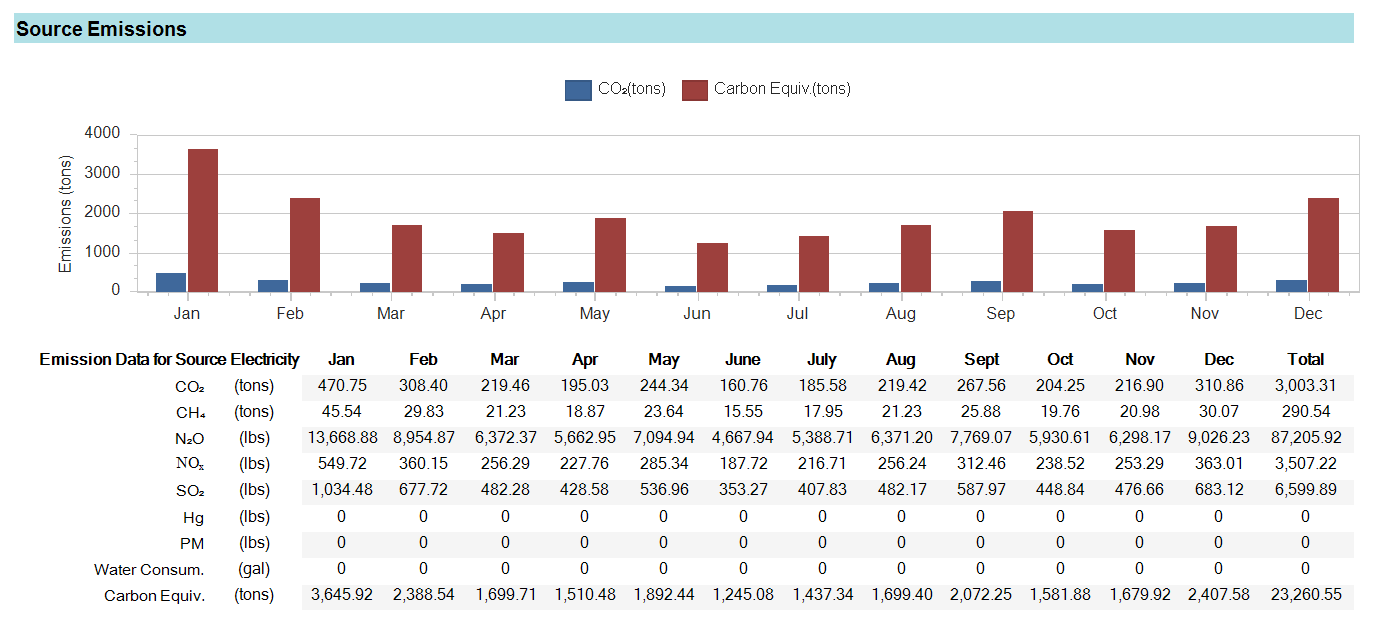Click the Carbon Equiv. total value 23,260.55
This screenshot has width=1383, height=622.
[1305, 594]
